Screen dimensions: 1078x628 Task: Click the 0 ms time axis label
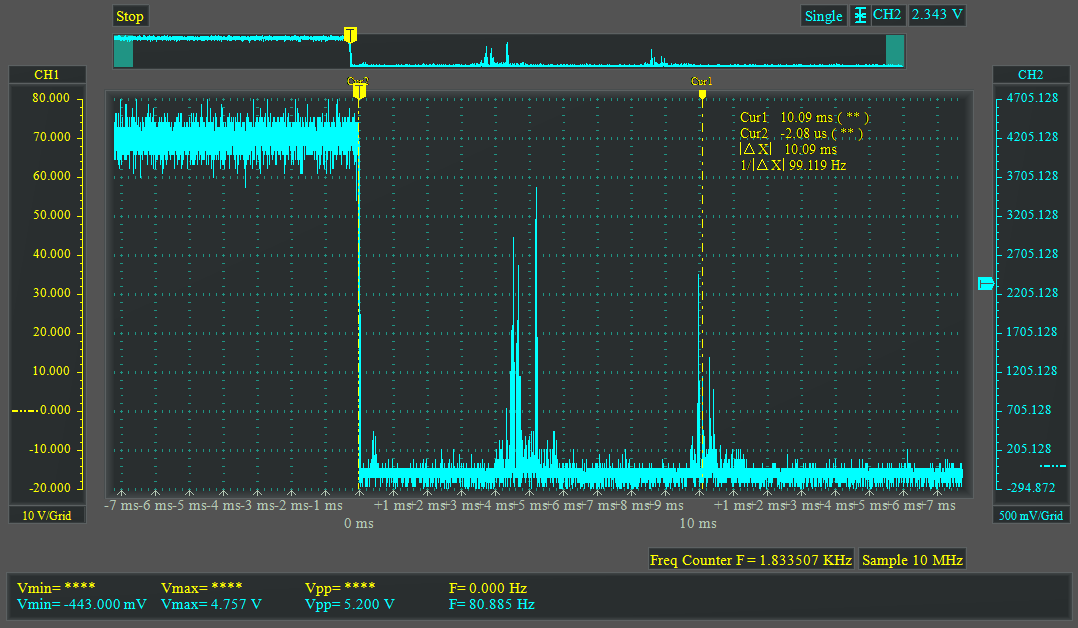pos(359,523)
